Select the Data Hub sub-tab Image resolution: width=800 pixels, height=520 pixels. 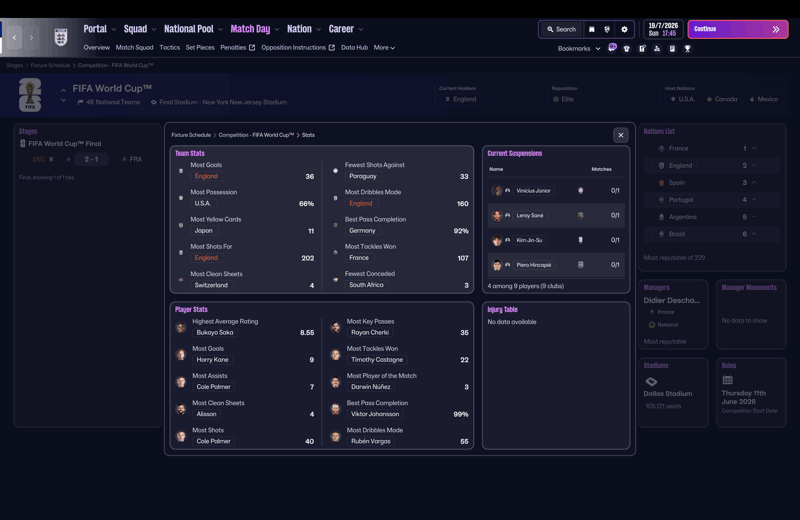[354, 47]
